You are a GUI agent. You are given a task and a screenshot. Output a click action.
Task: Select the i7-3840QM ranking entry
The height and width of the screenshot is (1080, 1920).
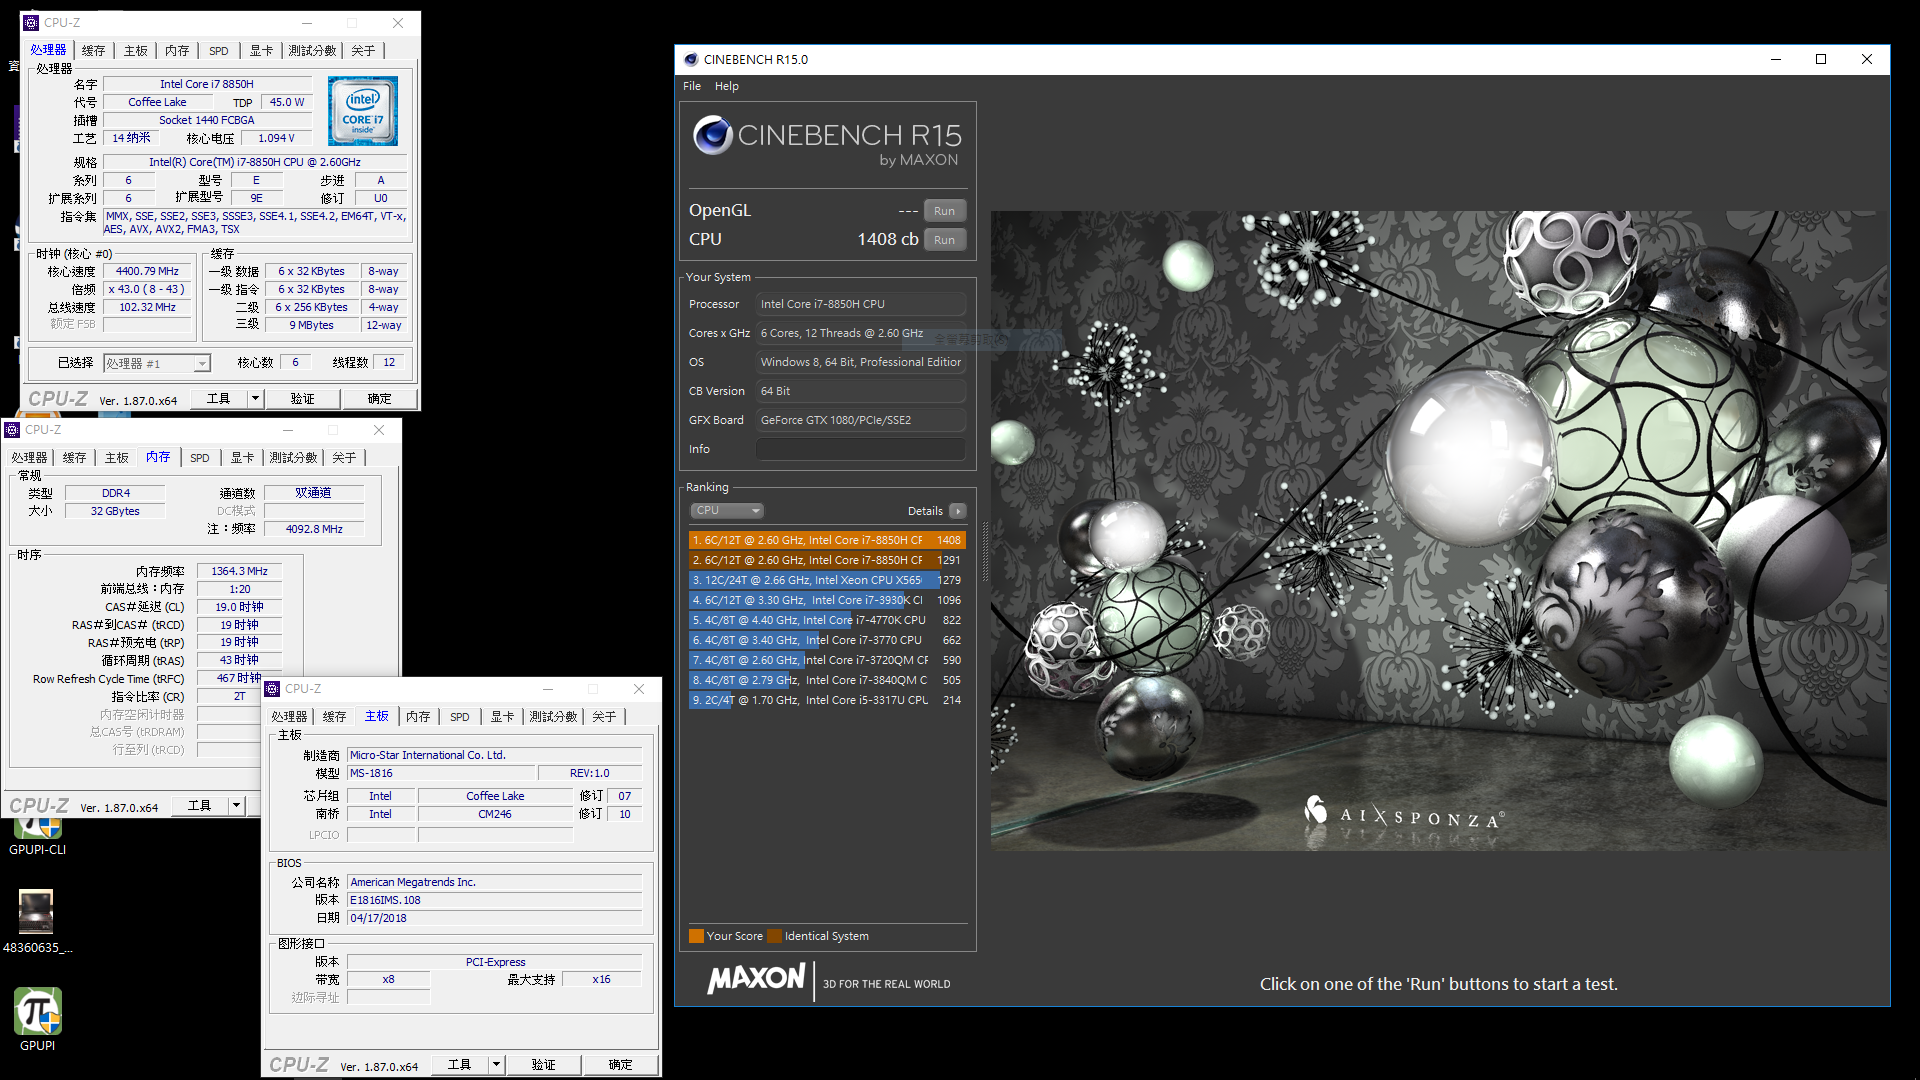pos(827,680)
